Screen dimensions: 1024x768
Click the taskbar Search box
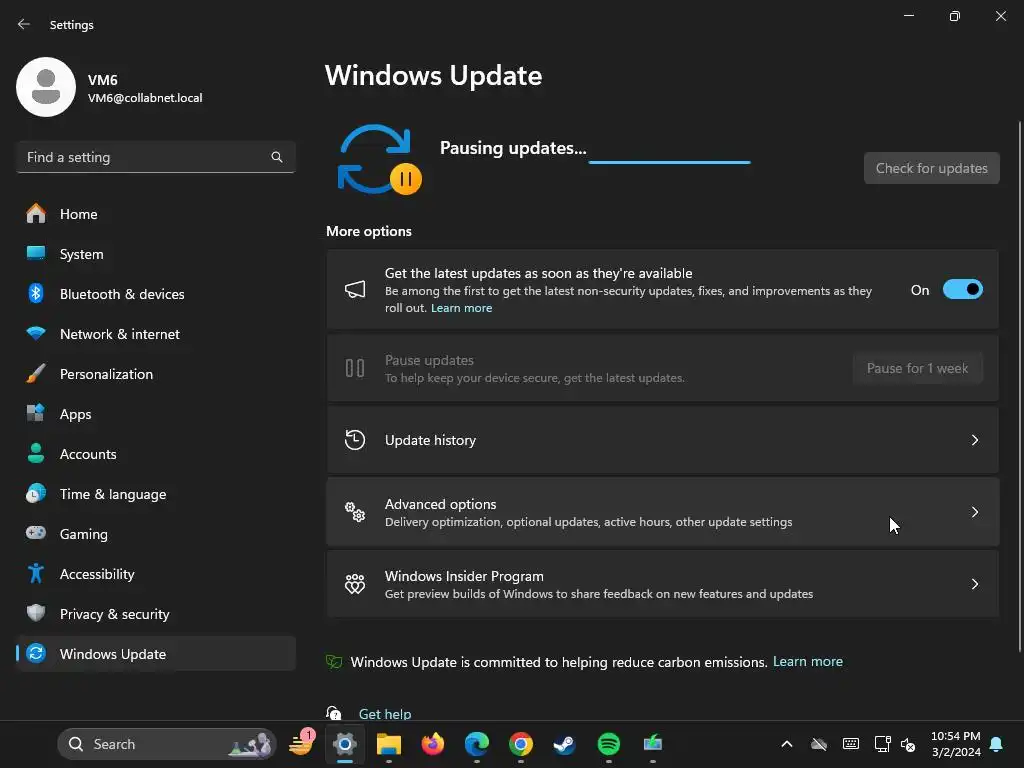coord(167,744)
